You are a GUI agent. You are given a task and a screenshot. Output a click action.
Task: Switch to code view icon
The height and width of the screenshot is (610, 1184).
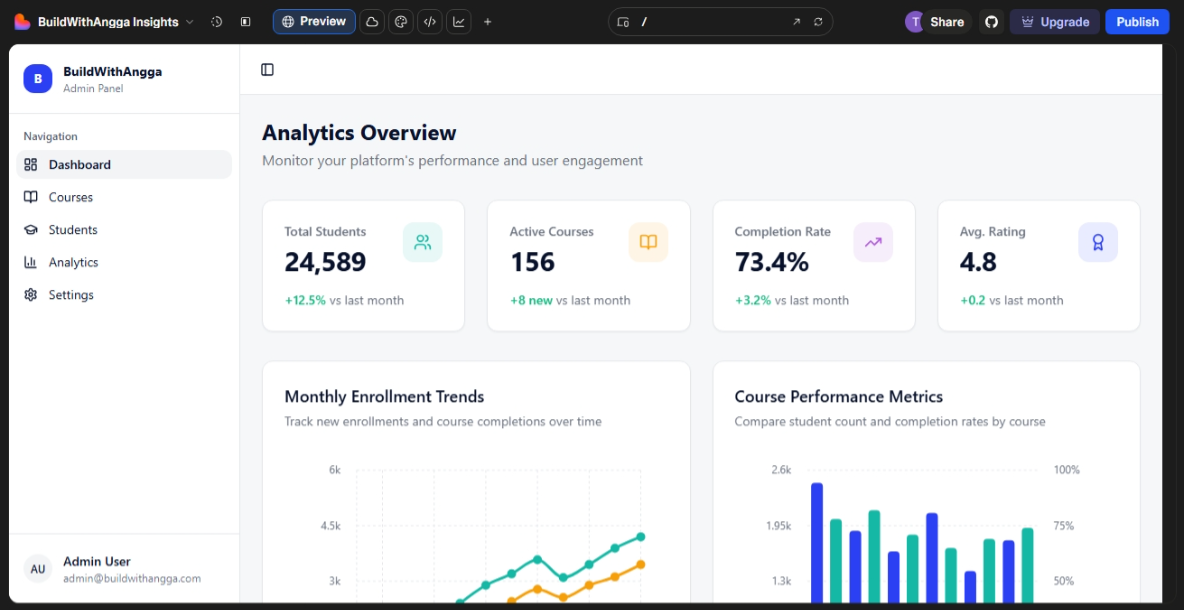[x=429, y=22]
